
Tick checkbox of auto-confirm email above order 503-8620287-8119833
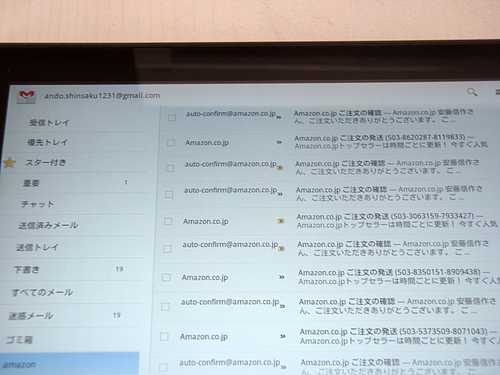pos(172,118)
